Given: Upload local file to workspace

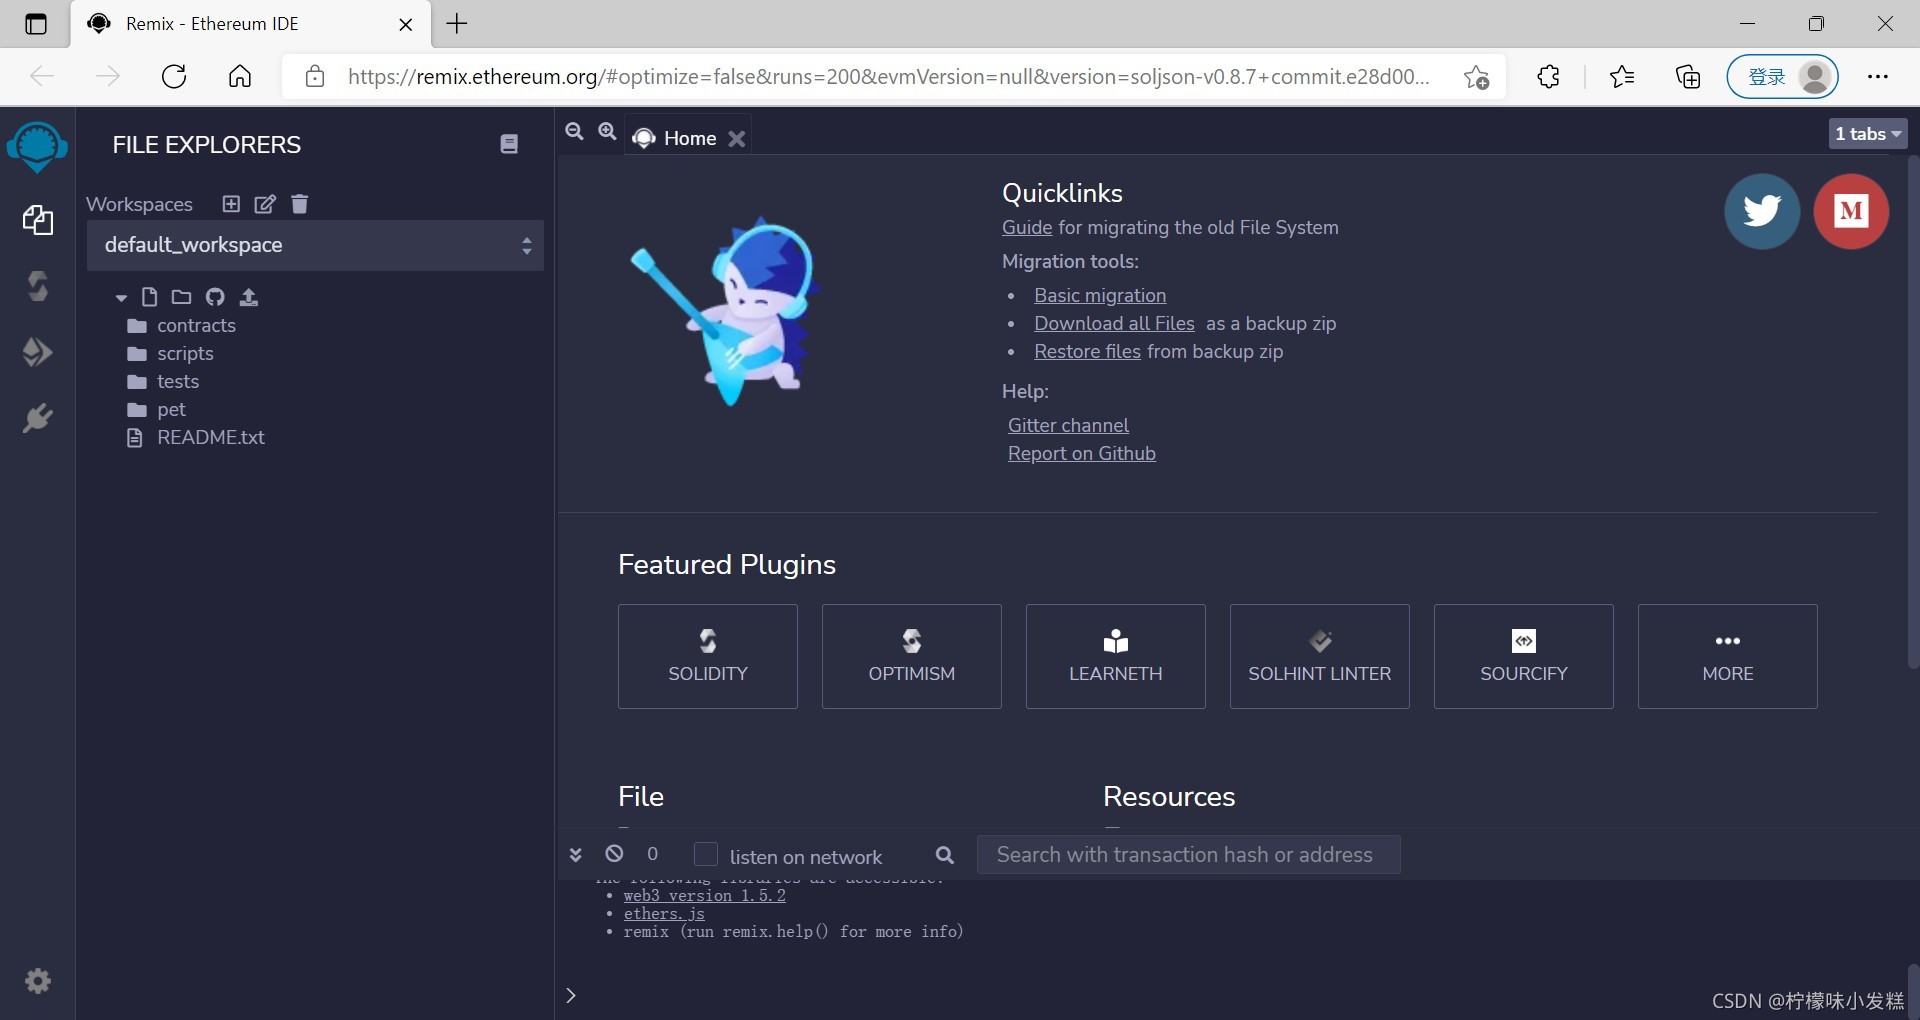Looking at the screenshot, I should (x=249, y=297).
